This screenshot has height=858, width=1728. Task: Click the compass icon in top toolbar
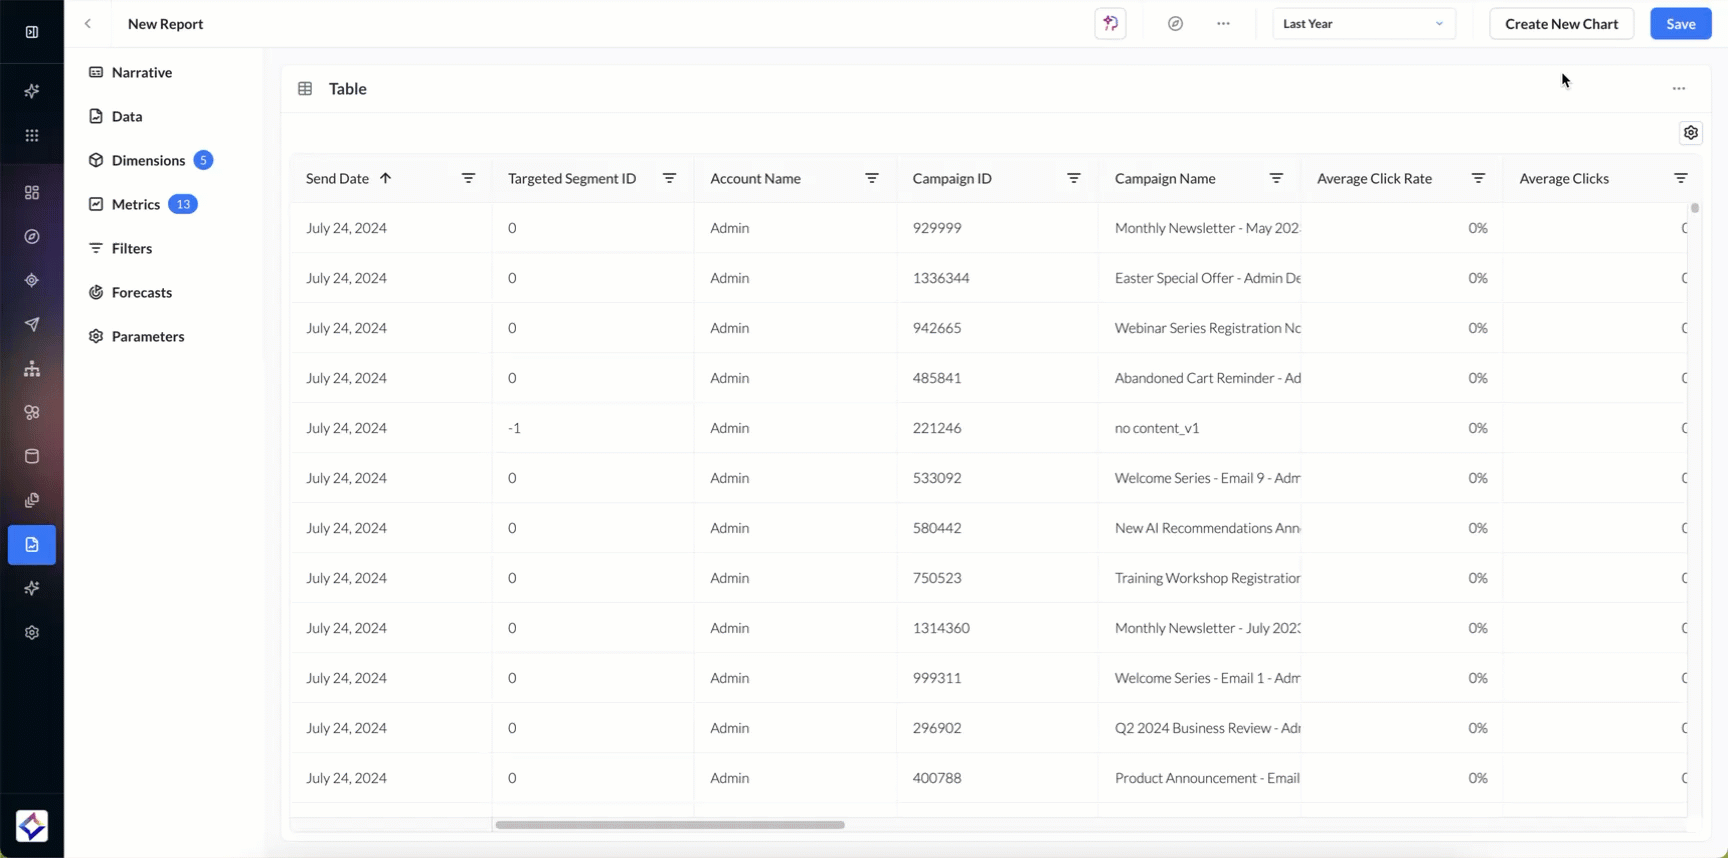pyautogui.click(x=1175, y=24)
